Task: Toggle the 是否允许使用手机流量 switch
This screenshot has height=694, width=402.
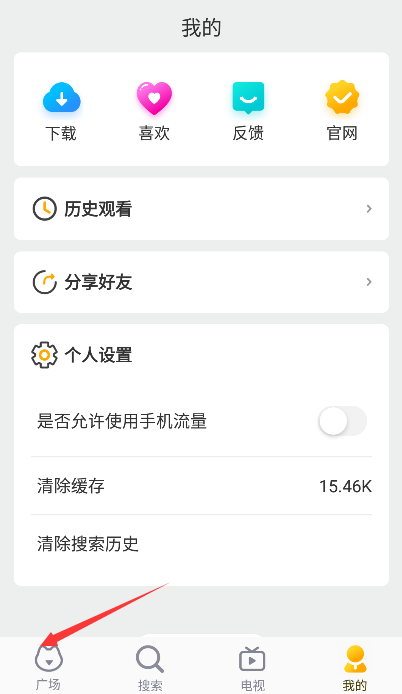Action: tap(343, 421)
